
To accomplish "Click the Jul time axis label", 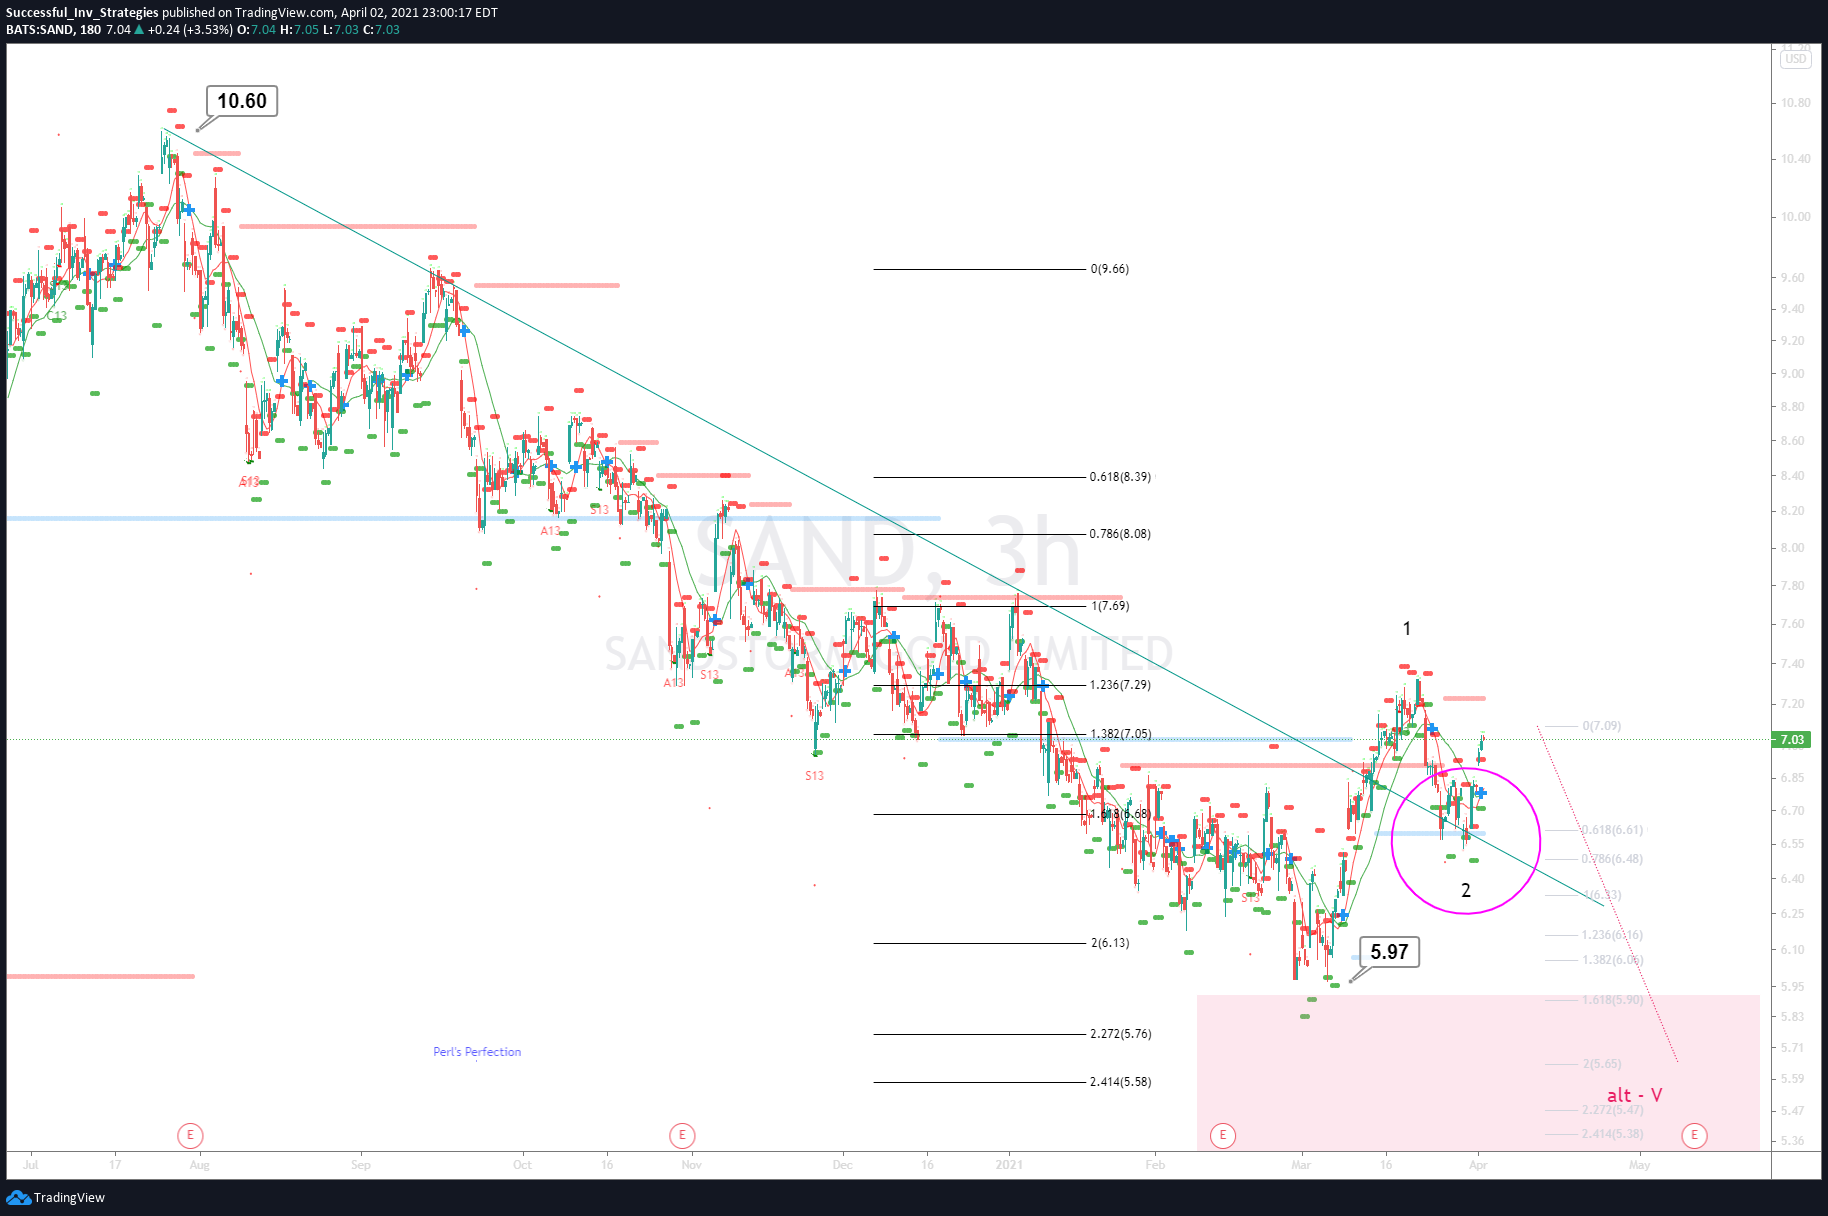I will (x=31, y=1165).
